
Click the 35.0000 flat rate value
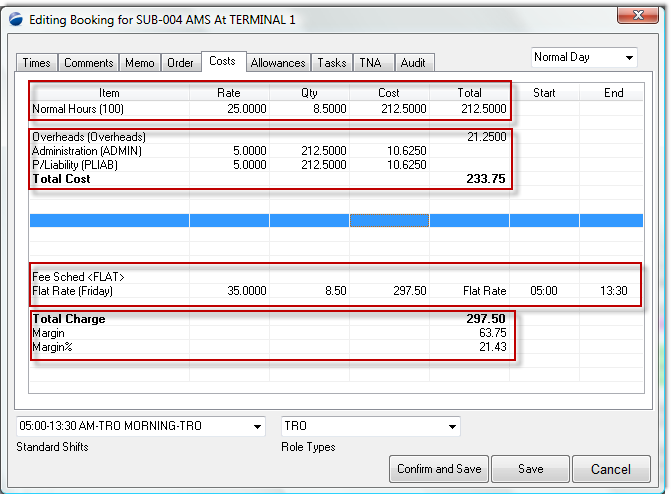(247, 291)
